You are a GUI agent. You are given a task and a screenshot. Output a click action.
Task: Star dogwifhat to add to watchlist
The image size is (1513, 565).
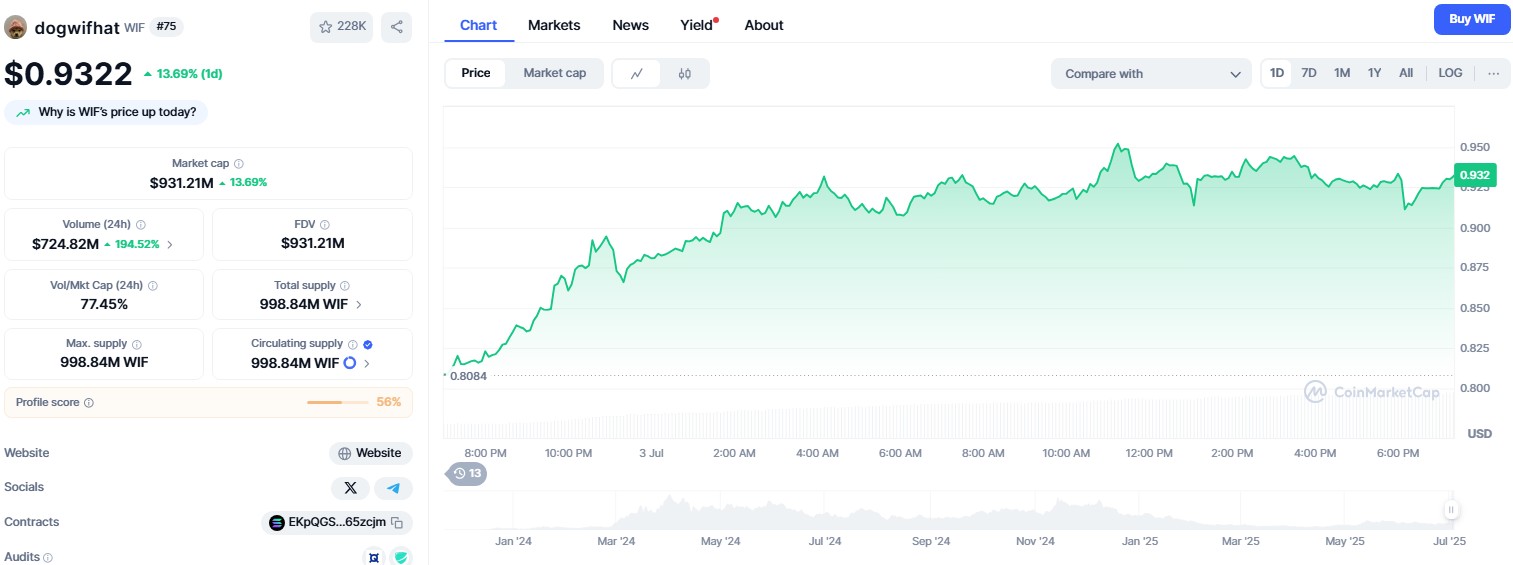(x=341, y=27)
